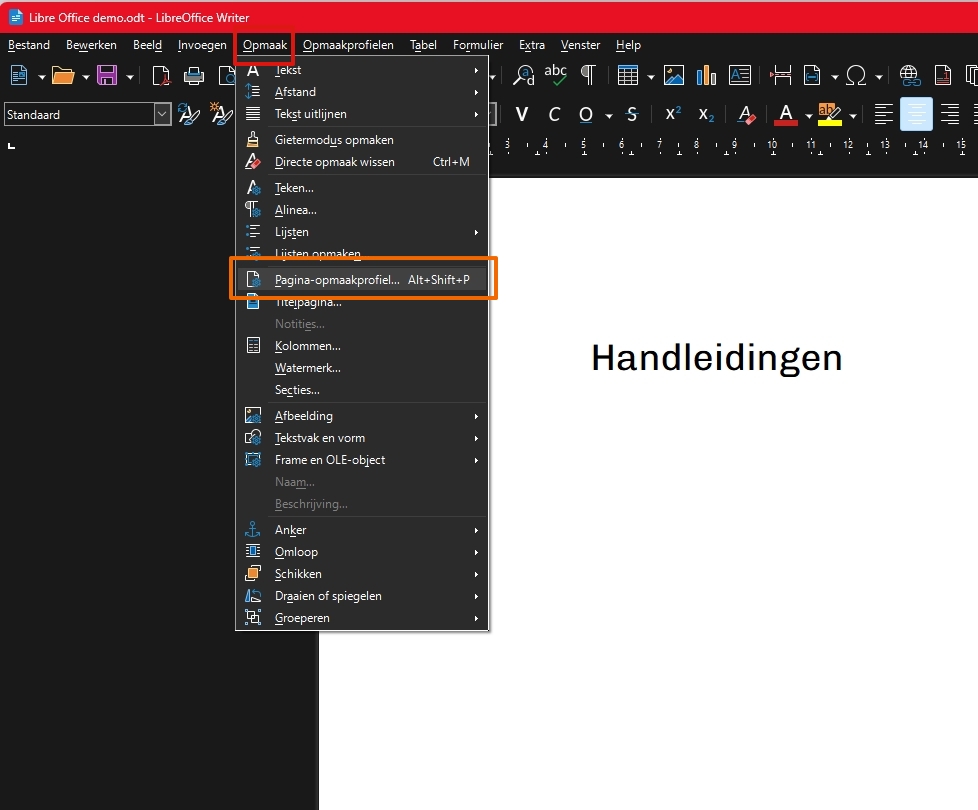Open the Tabel menu

coord(423,45)
